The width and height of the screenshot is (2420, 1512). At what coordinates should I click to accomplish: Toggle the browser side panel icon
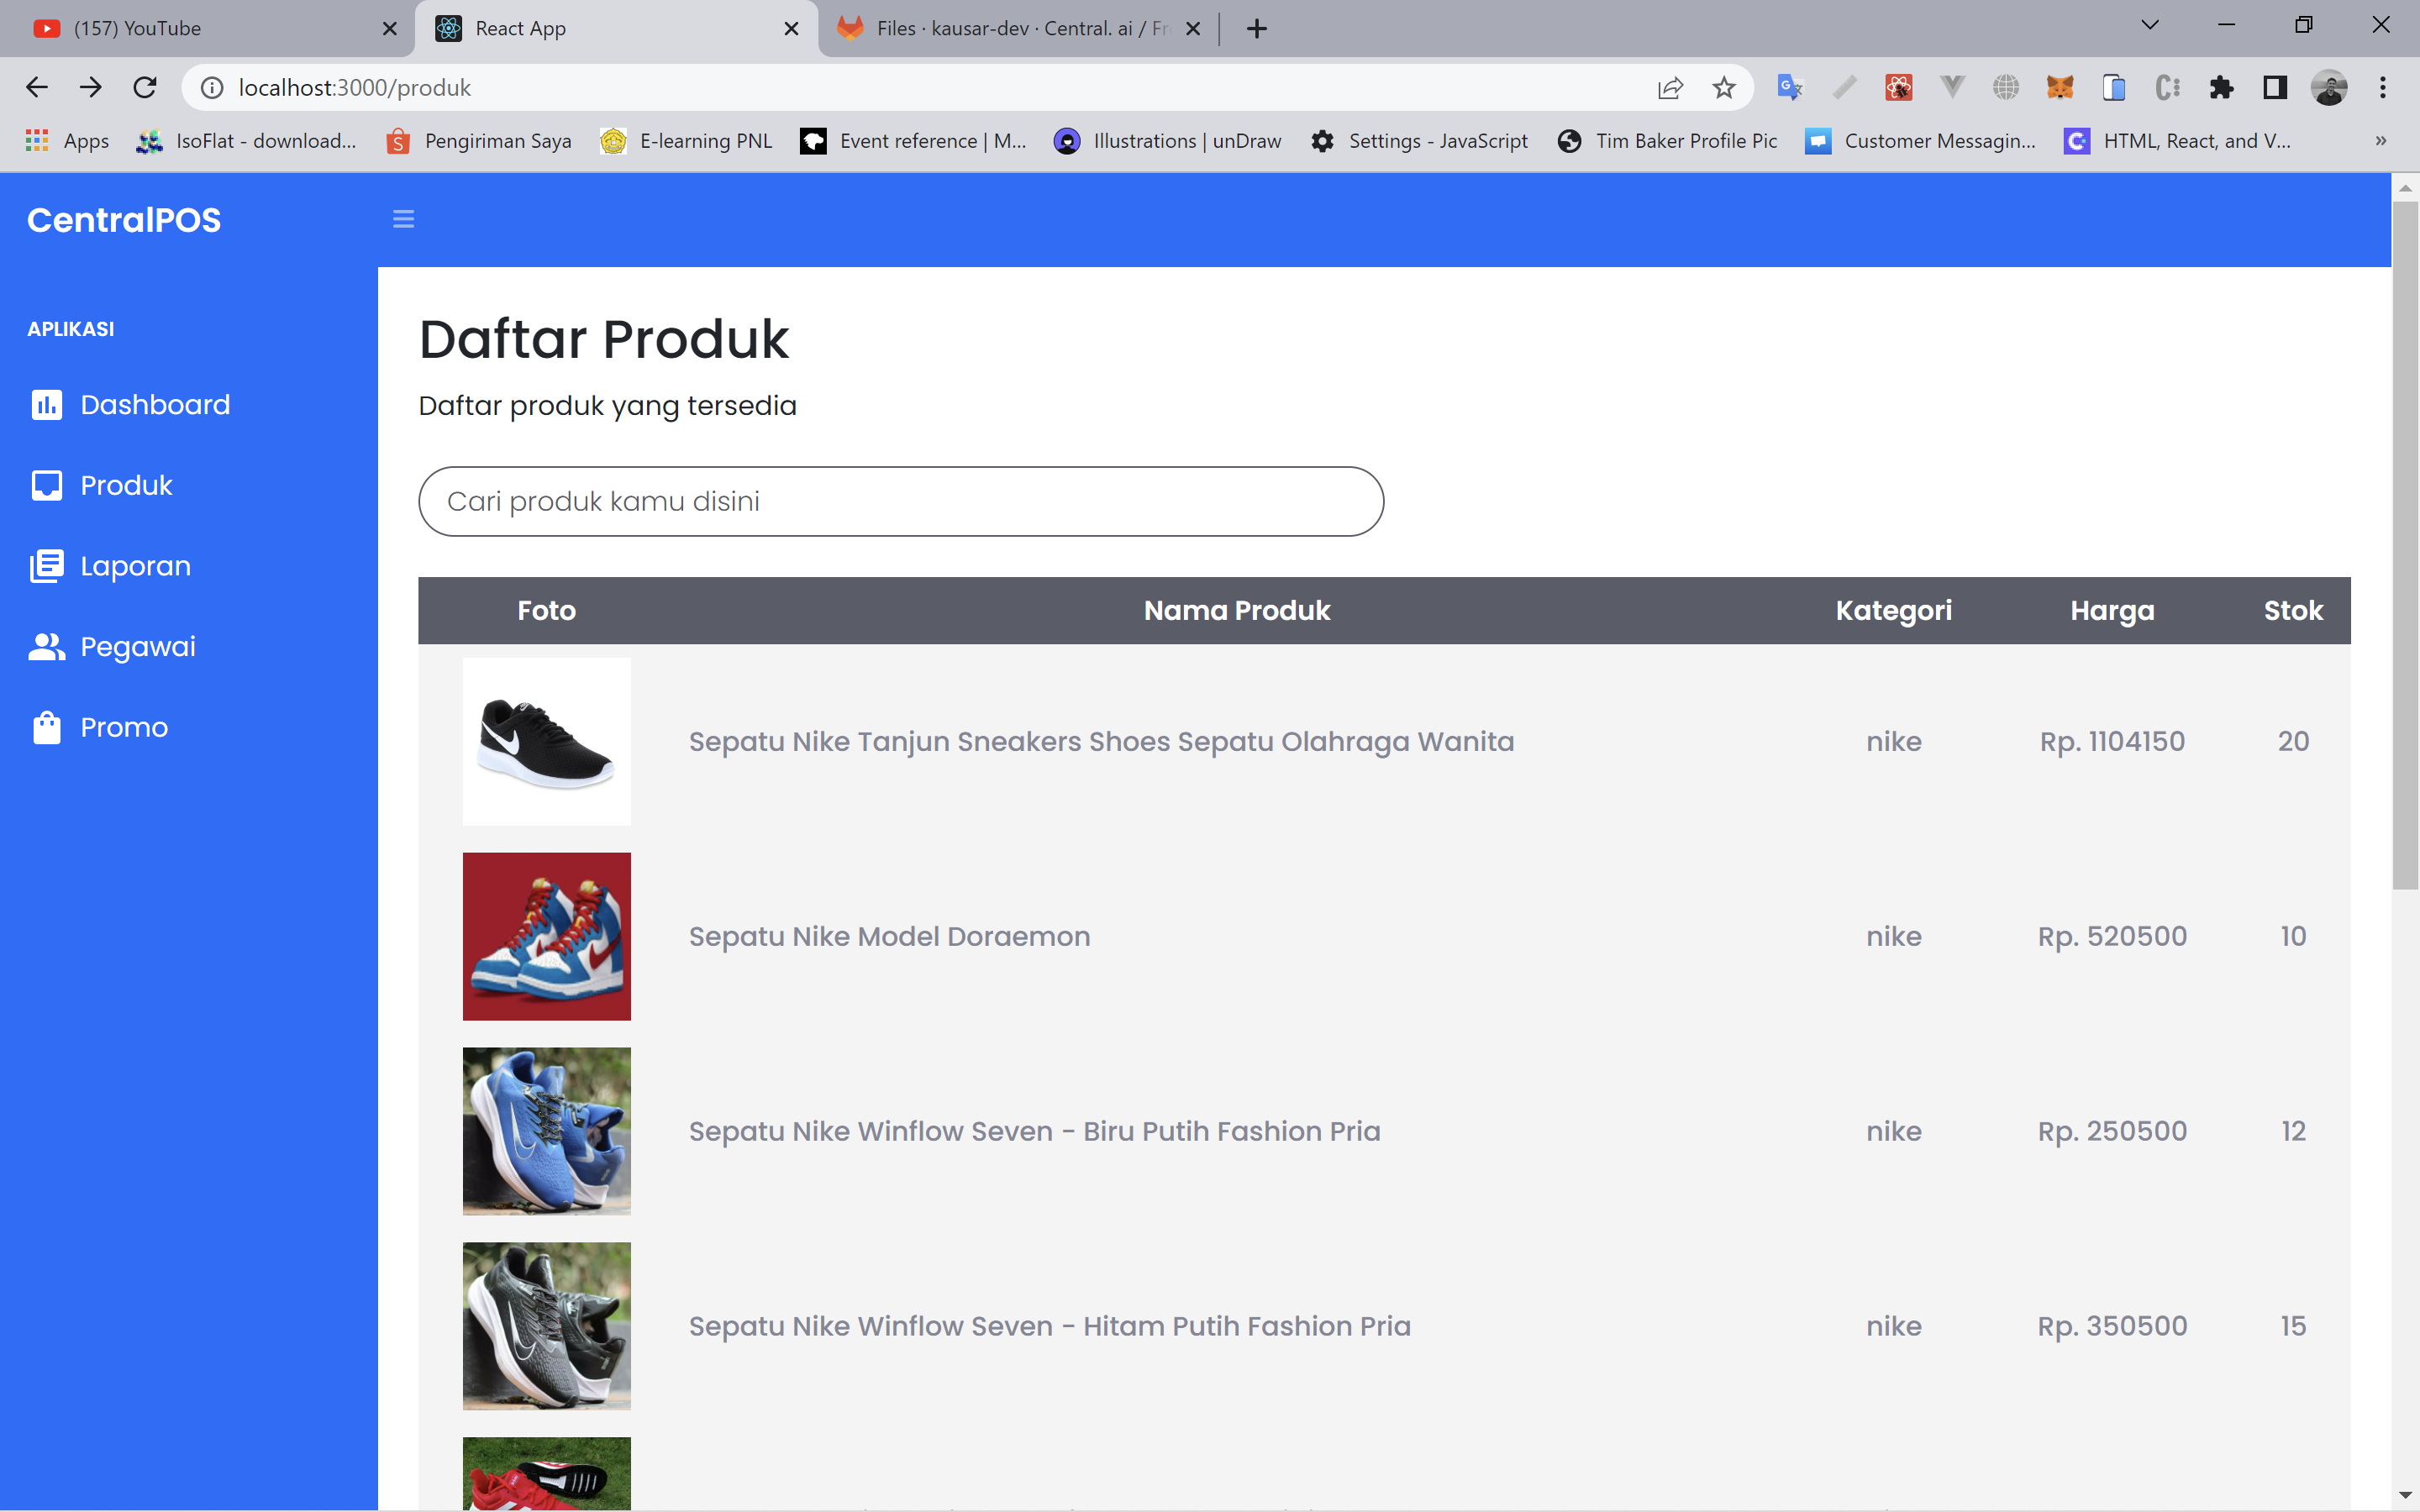point(2275,88)
